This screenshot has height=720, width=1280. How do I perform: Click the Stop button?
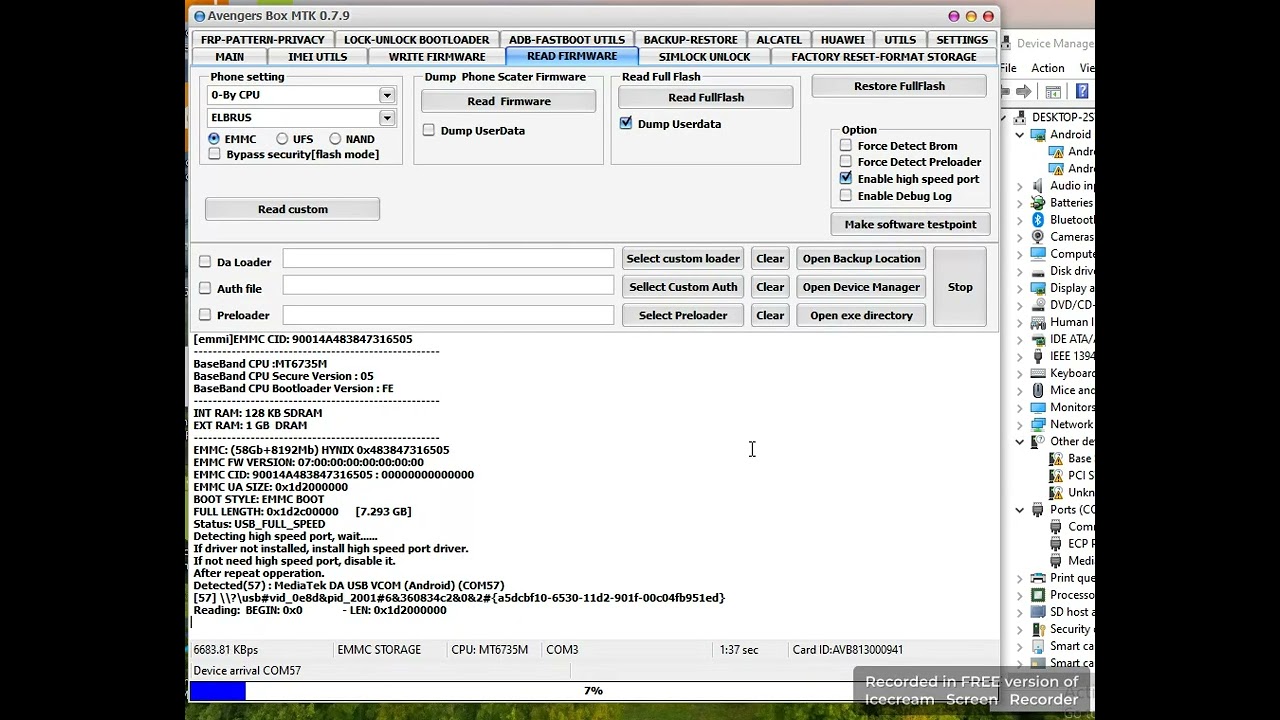point(960,287)
